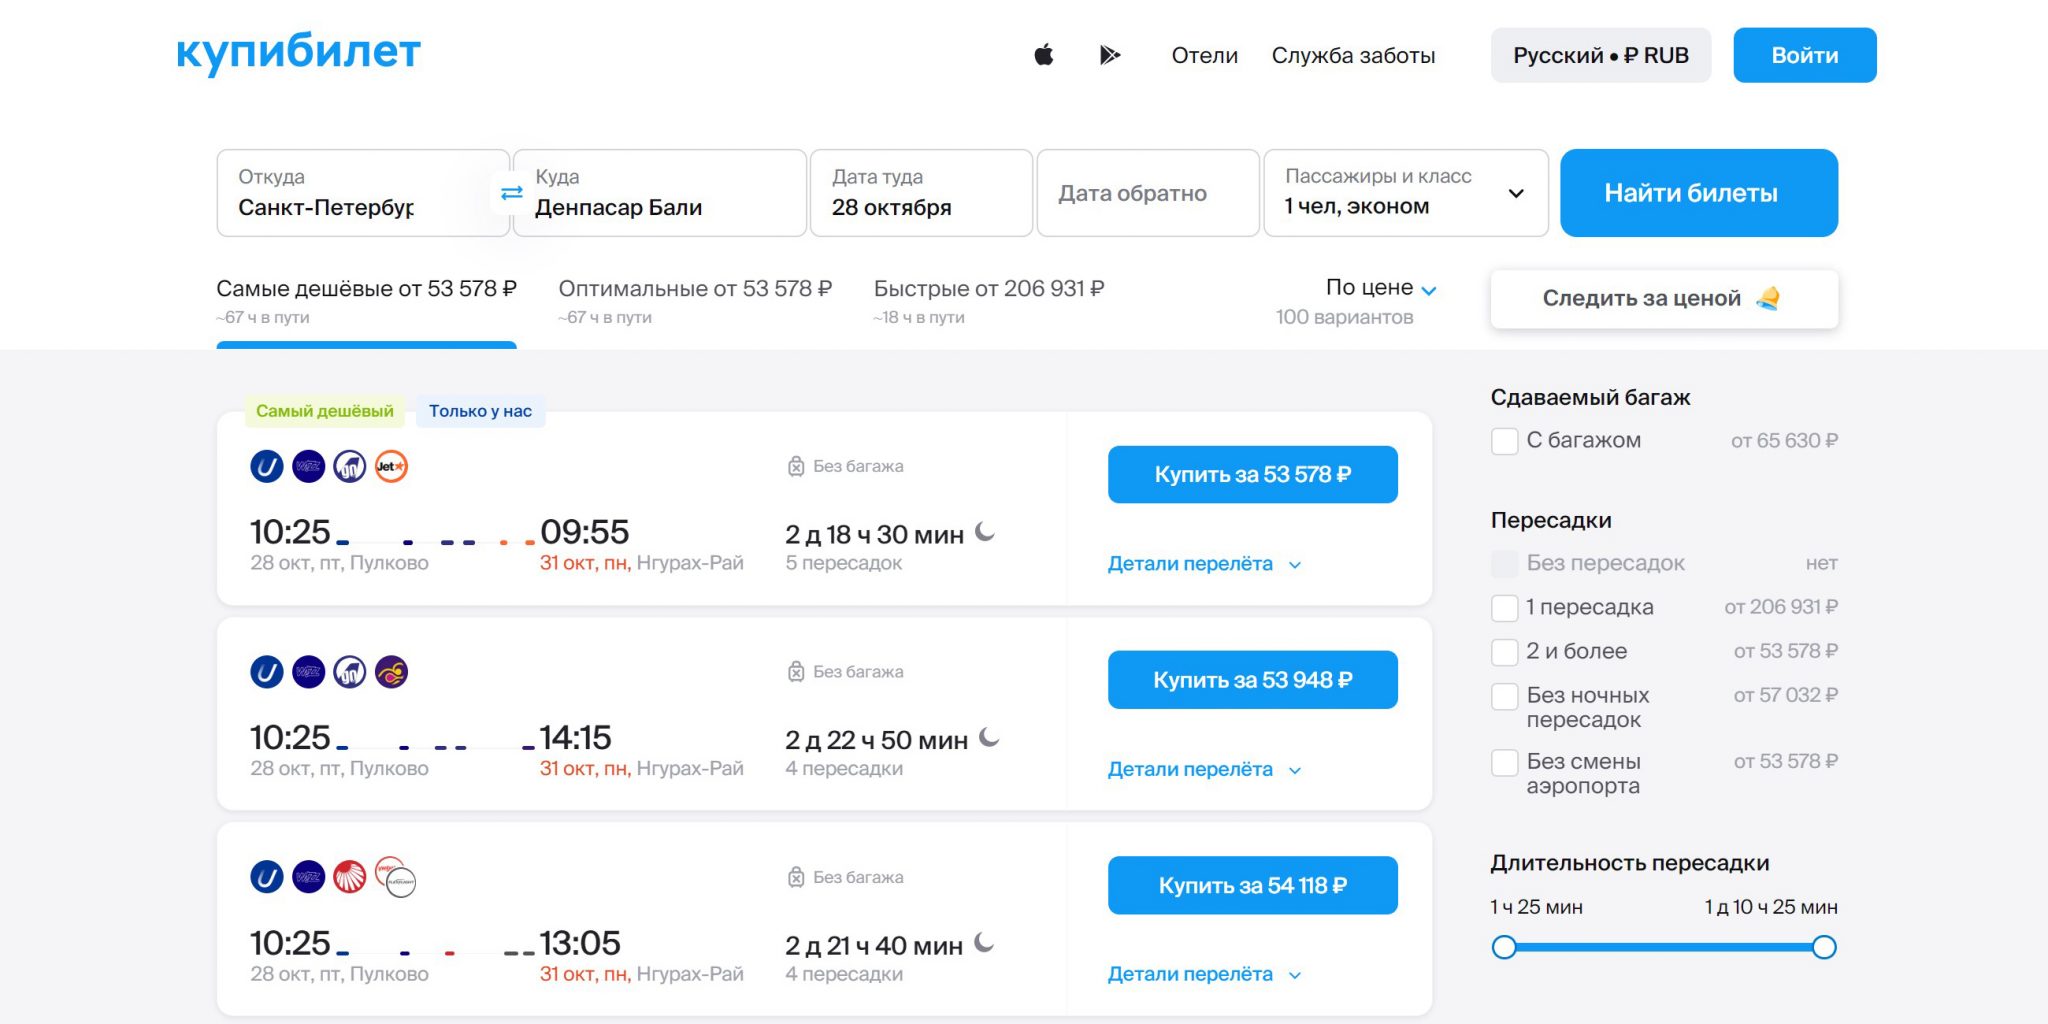
Task: Open the 'По цене' sorting dropdown
Action: pos(1380,288)
